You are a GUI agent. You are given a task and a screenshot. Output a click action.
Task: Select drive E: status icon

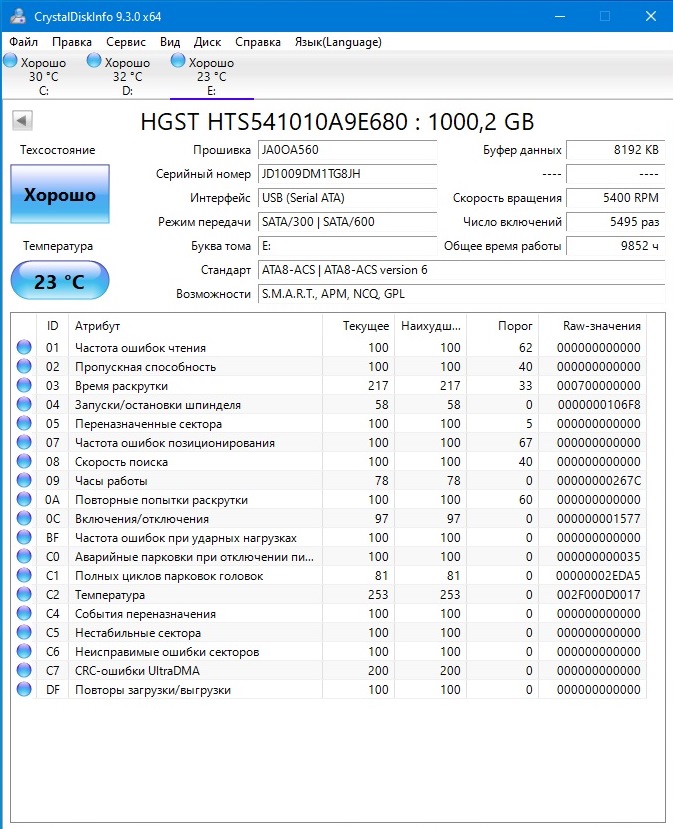[x=179, y=62]
